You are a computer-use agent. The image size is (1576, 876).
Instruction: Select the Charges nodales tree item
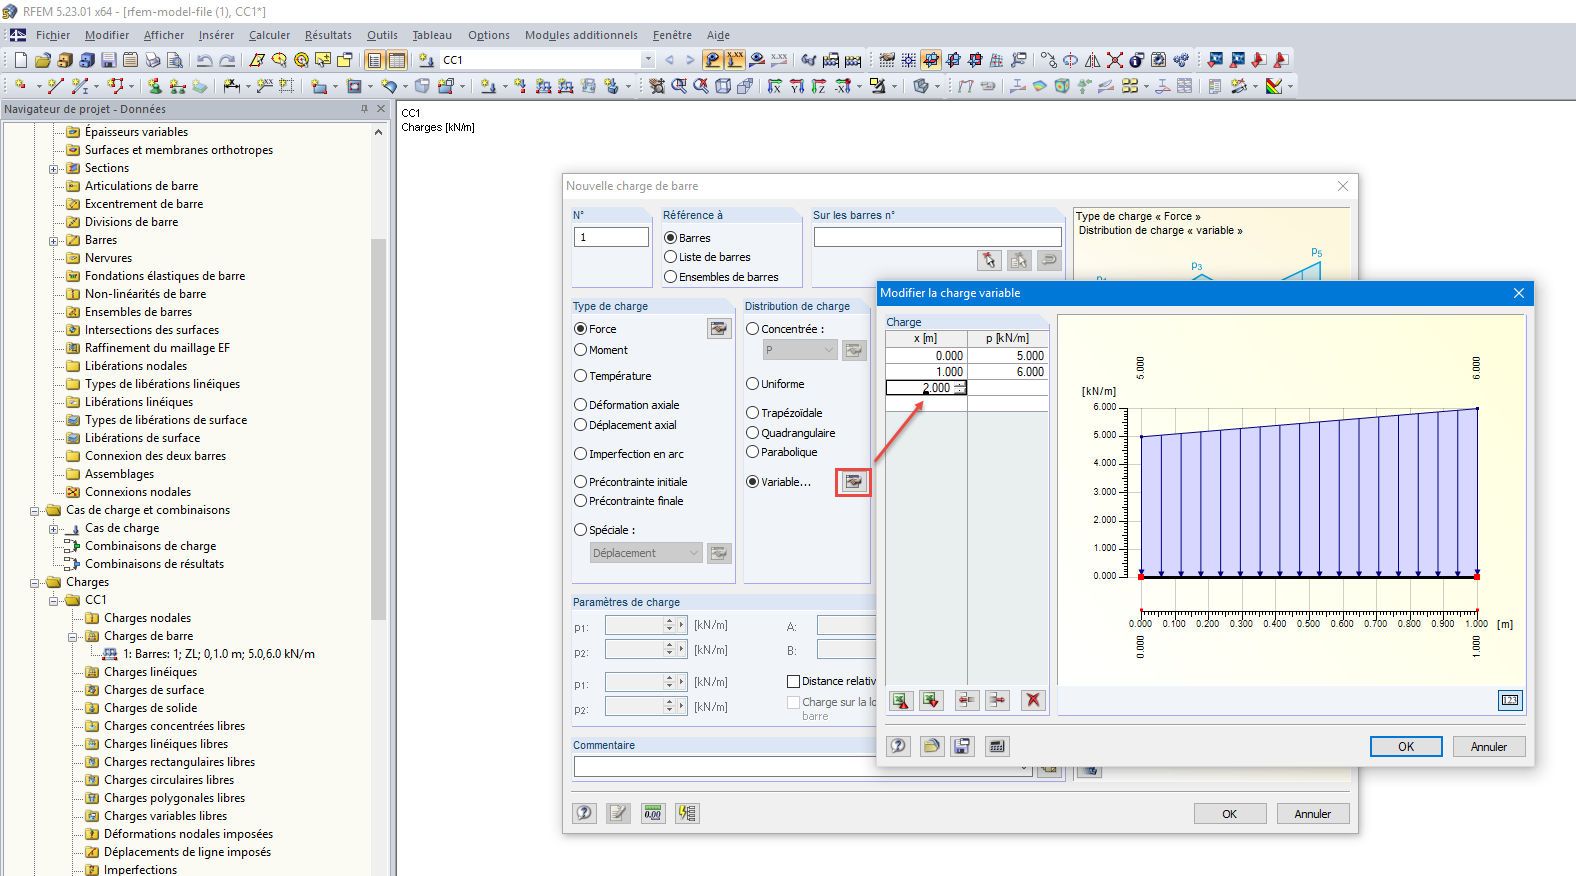(147, 619)
